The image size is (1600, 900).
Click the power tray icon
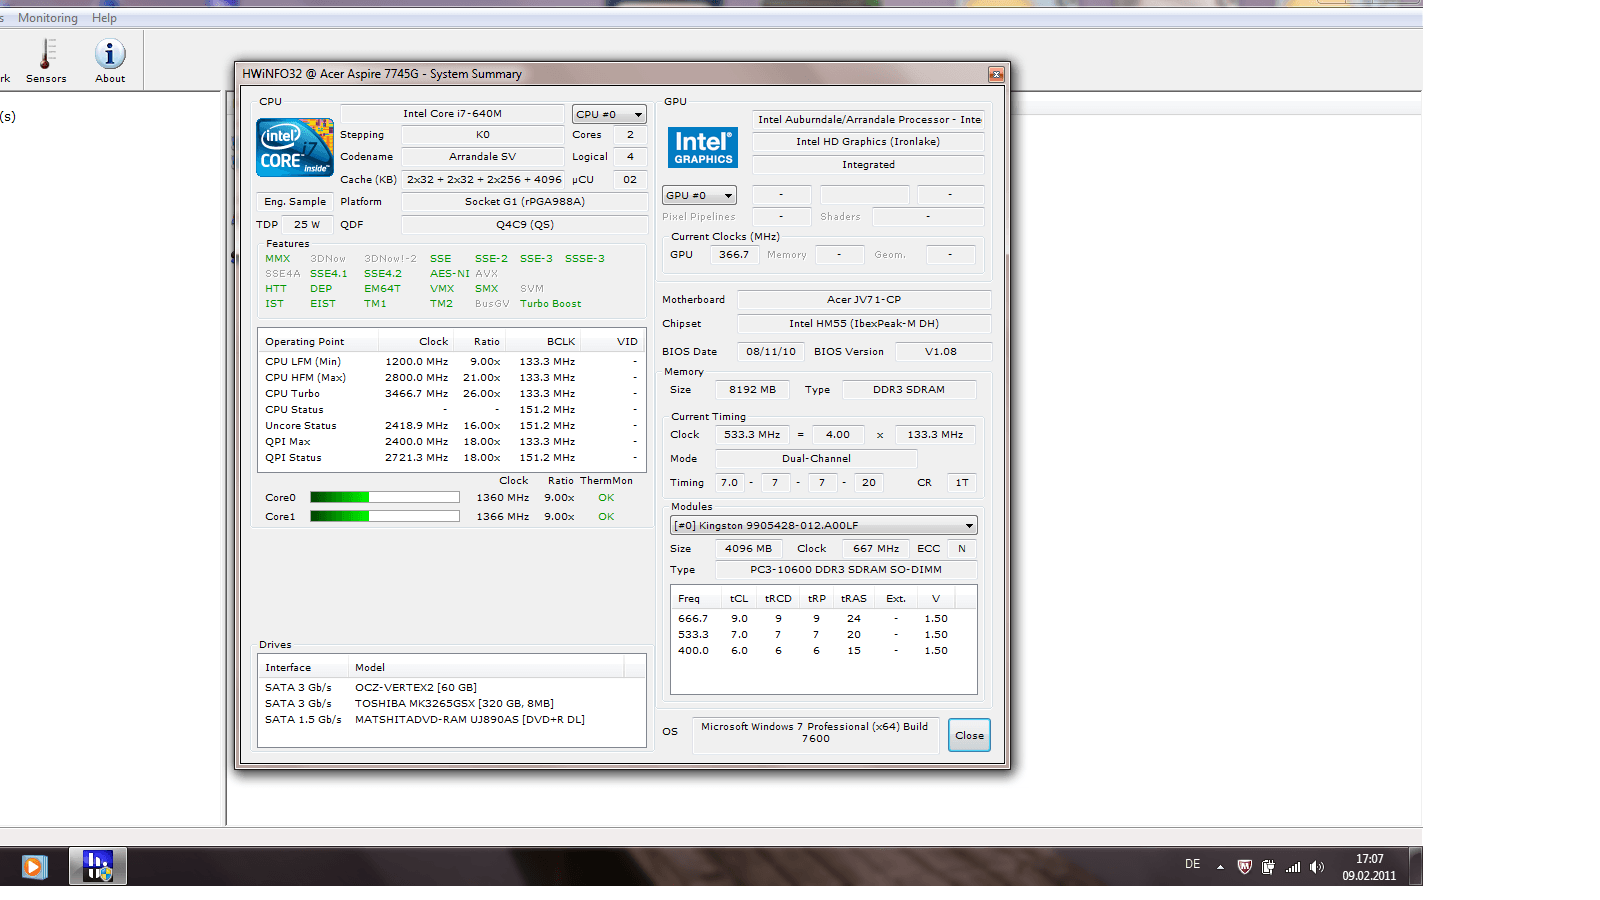pyautogui.click(x=1268, y=867)
